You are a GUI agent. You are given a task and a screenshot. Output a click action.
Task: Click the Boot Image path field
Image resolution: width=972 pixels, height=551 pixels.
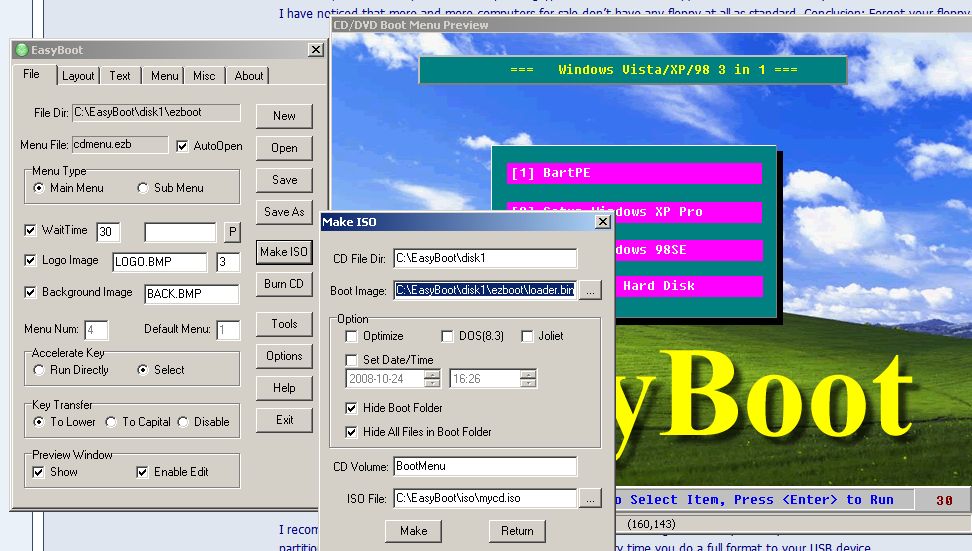pyautogui.click(x=485, y=290)
